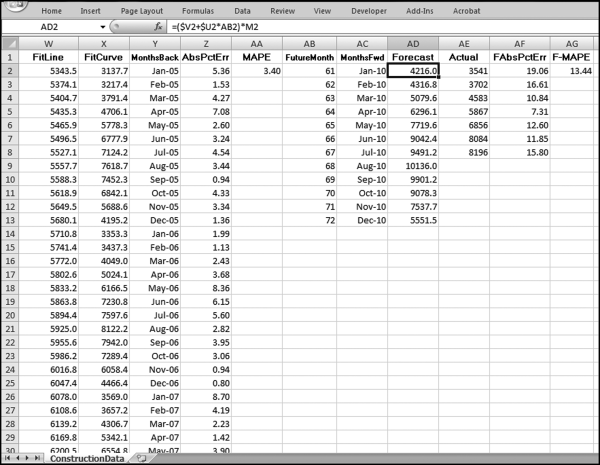This screenshot has height=465, width=600.
Task: Select the MAPE value 3.40
Action: 257,71
